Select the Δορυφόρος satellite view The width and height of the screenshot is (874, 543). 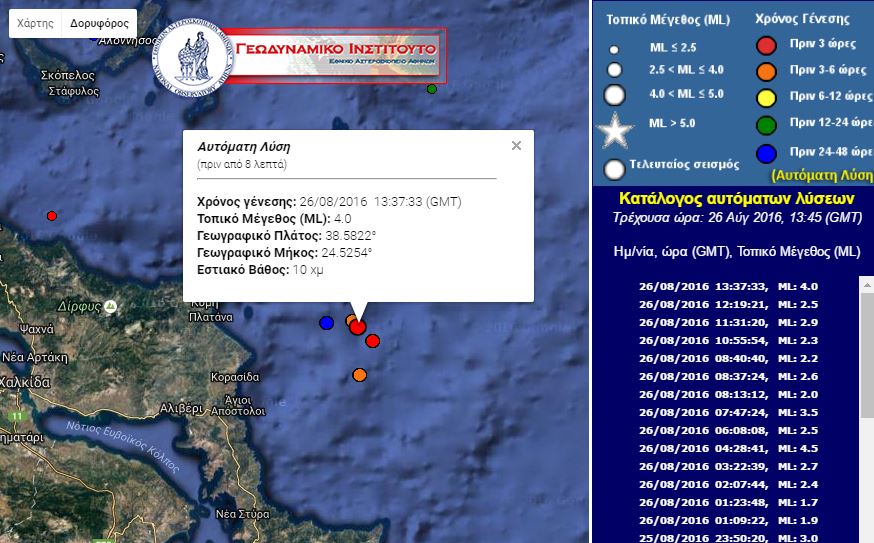point(99,23)
